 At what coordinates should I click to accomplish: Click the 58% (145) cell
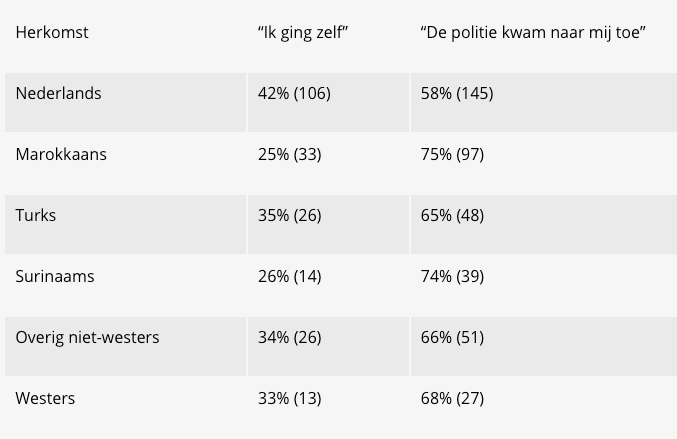(x=457, y=93)
